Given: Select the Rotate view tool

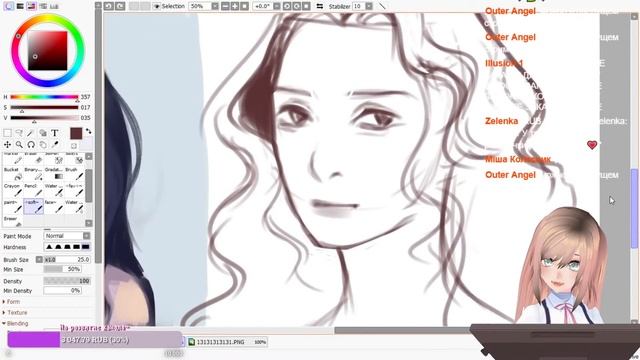Looking at the screenshot, I should [31, 144].
